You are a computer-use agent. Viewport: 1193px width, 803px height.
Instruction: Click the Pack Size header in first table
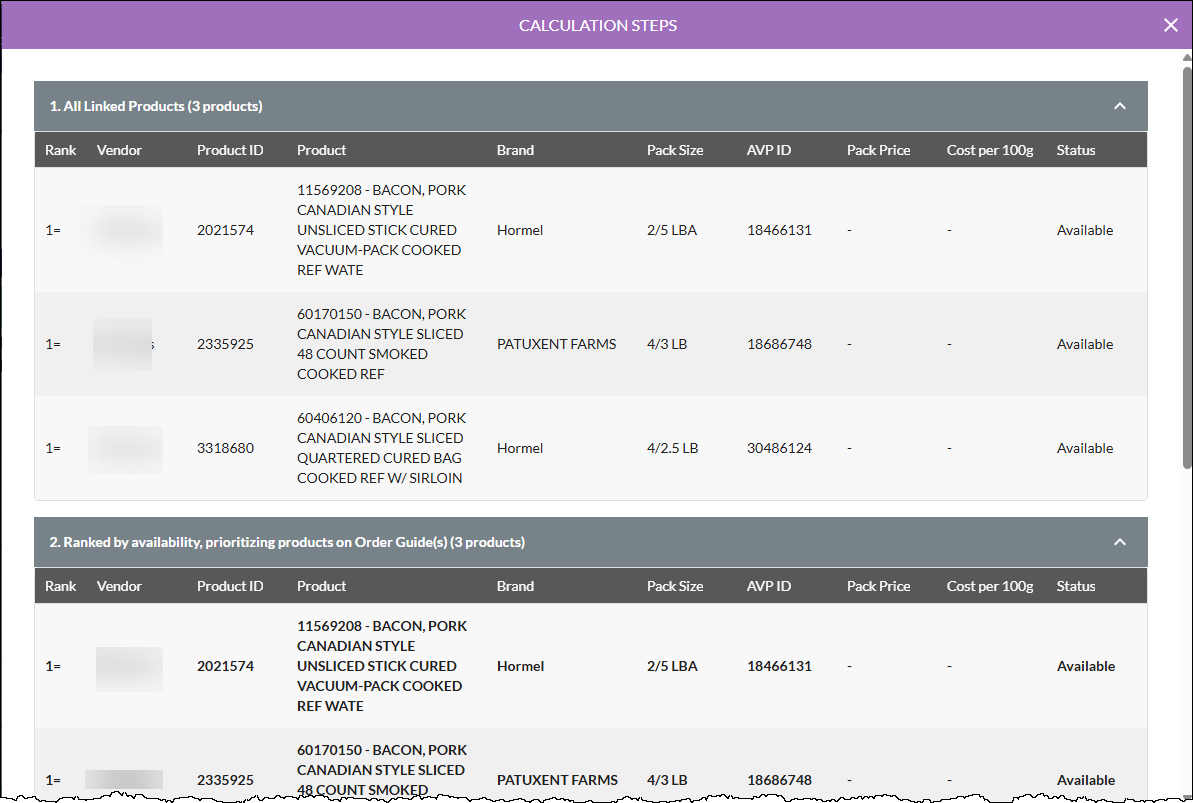click(x=674, y=150)
